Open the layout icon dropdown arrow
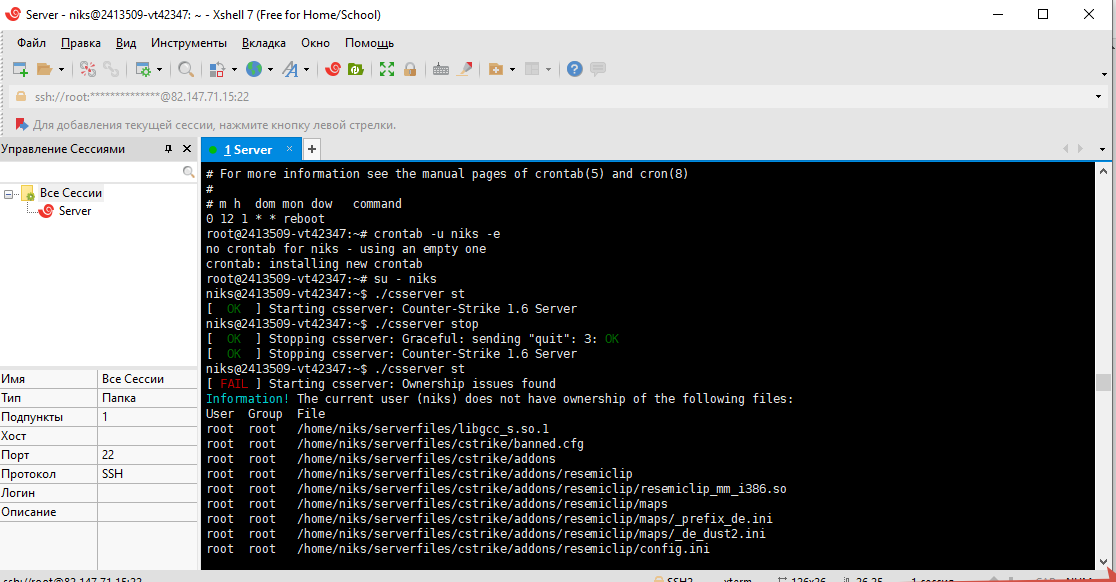This screenshot has width=1116, height=582. pyautogui.click(x=548, y=69)
